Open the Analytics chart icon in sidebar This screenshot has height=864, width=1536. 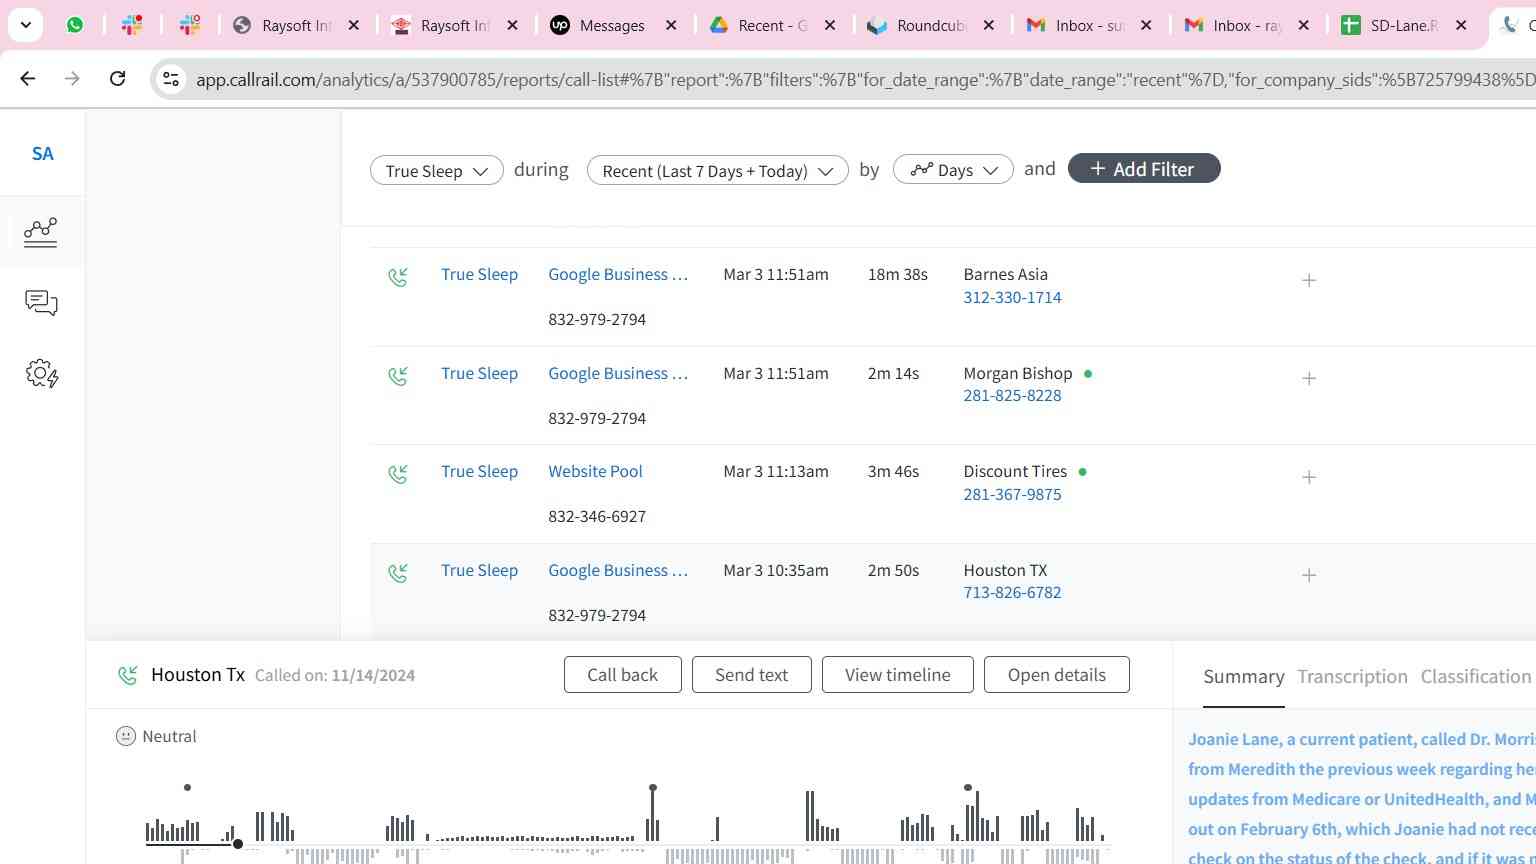[41, 232]
